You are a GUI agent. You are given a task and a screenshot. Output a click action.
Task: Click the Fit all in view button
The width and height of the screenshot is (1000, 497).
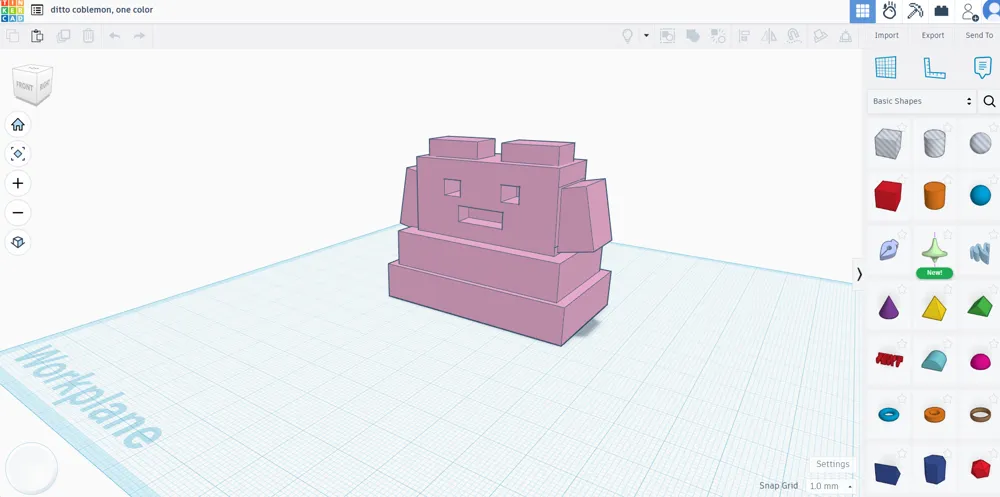pyautogui.click(x=18, y=154)
